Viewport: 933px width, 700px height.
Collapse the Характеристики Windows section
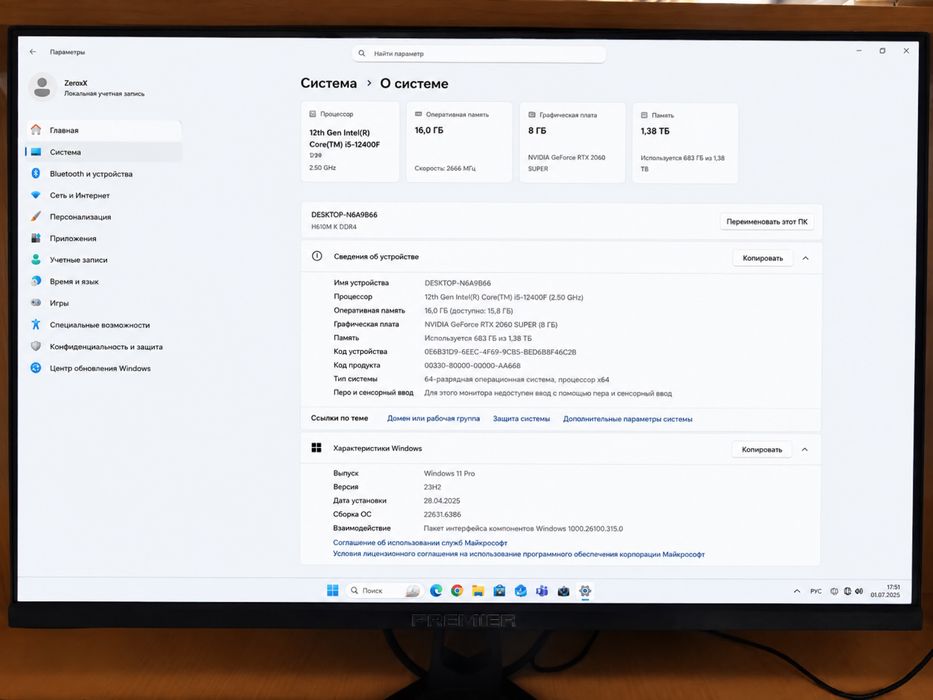pos(804,449)
